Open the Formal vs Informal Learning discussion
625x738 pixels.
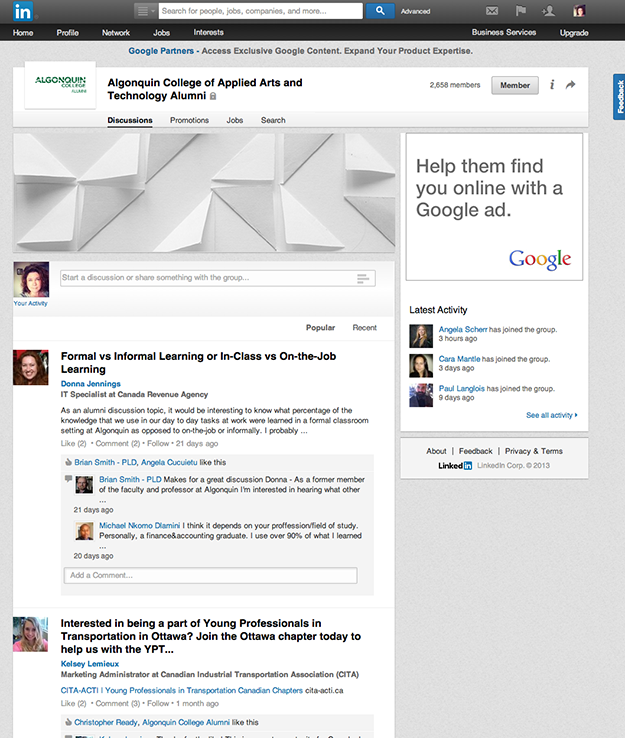(x=198, y=362)
